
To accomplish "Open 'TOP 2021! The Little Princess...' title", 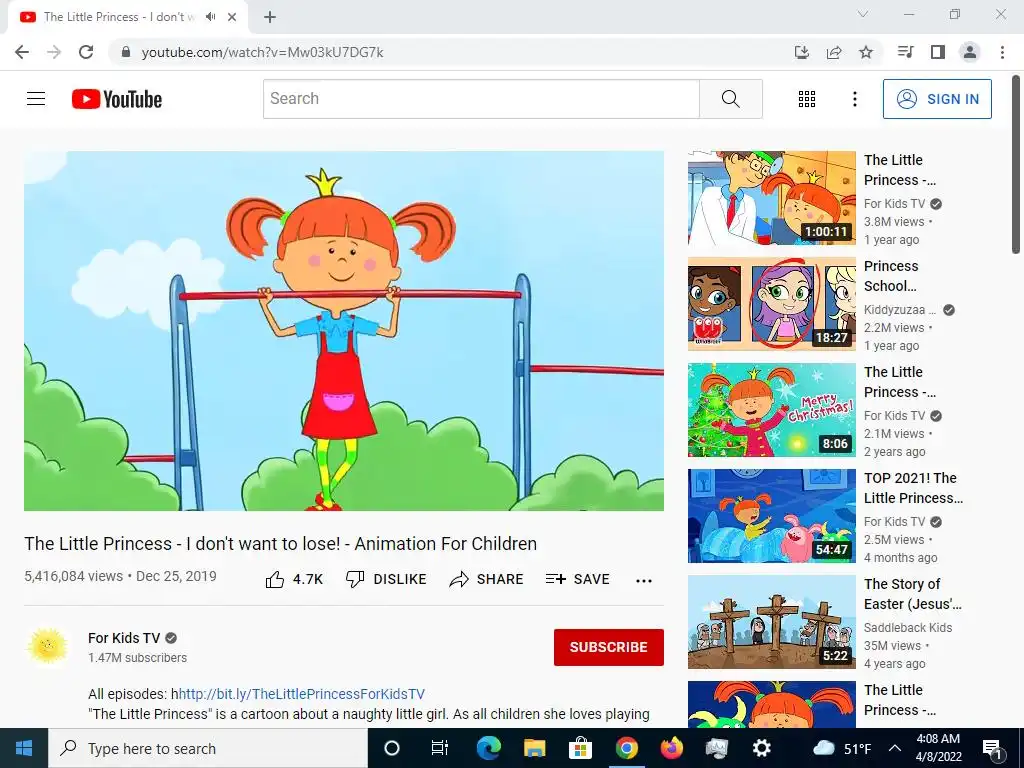I will click(913, 488).
